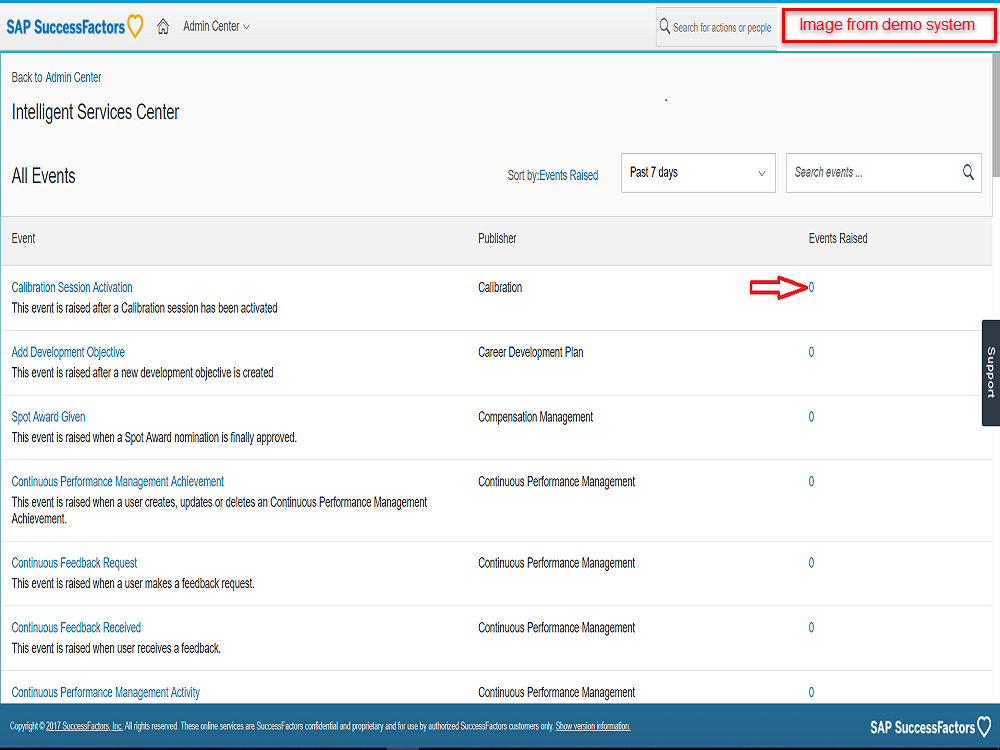This screenshot has width=1000, height=750.
Task: Open Add Development Objective event
Action: pyautogui.click(x=68, y=352)
